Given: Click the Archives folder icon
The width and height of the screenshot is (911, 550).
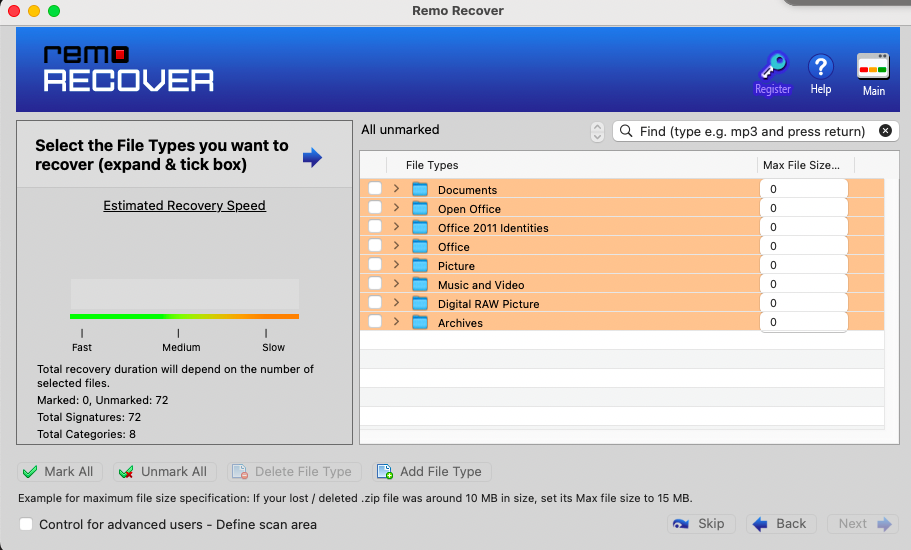Looking at the screenshot, I should [420, 322].
